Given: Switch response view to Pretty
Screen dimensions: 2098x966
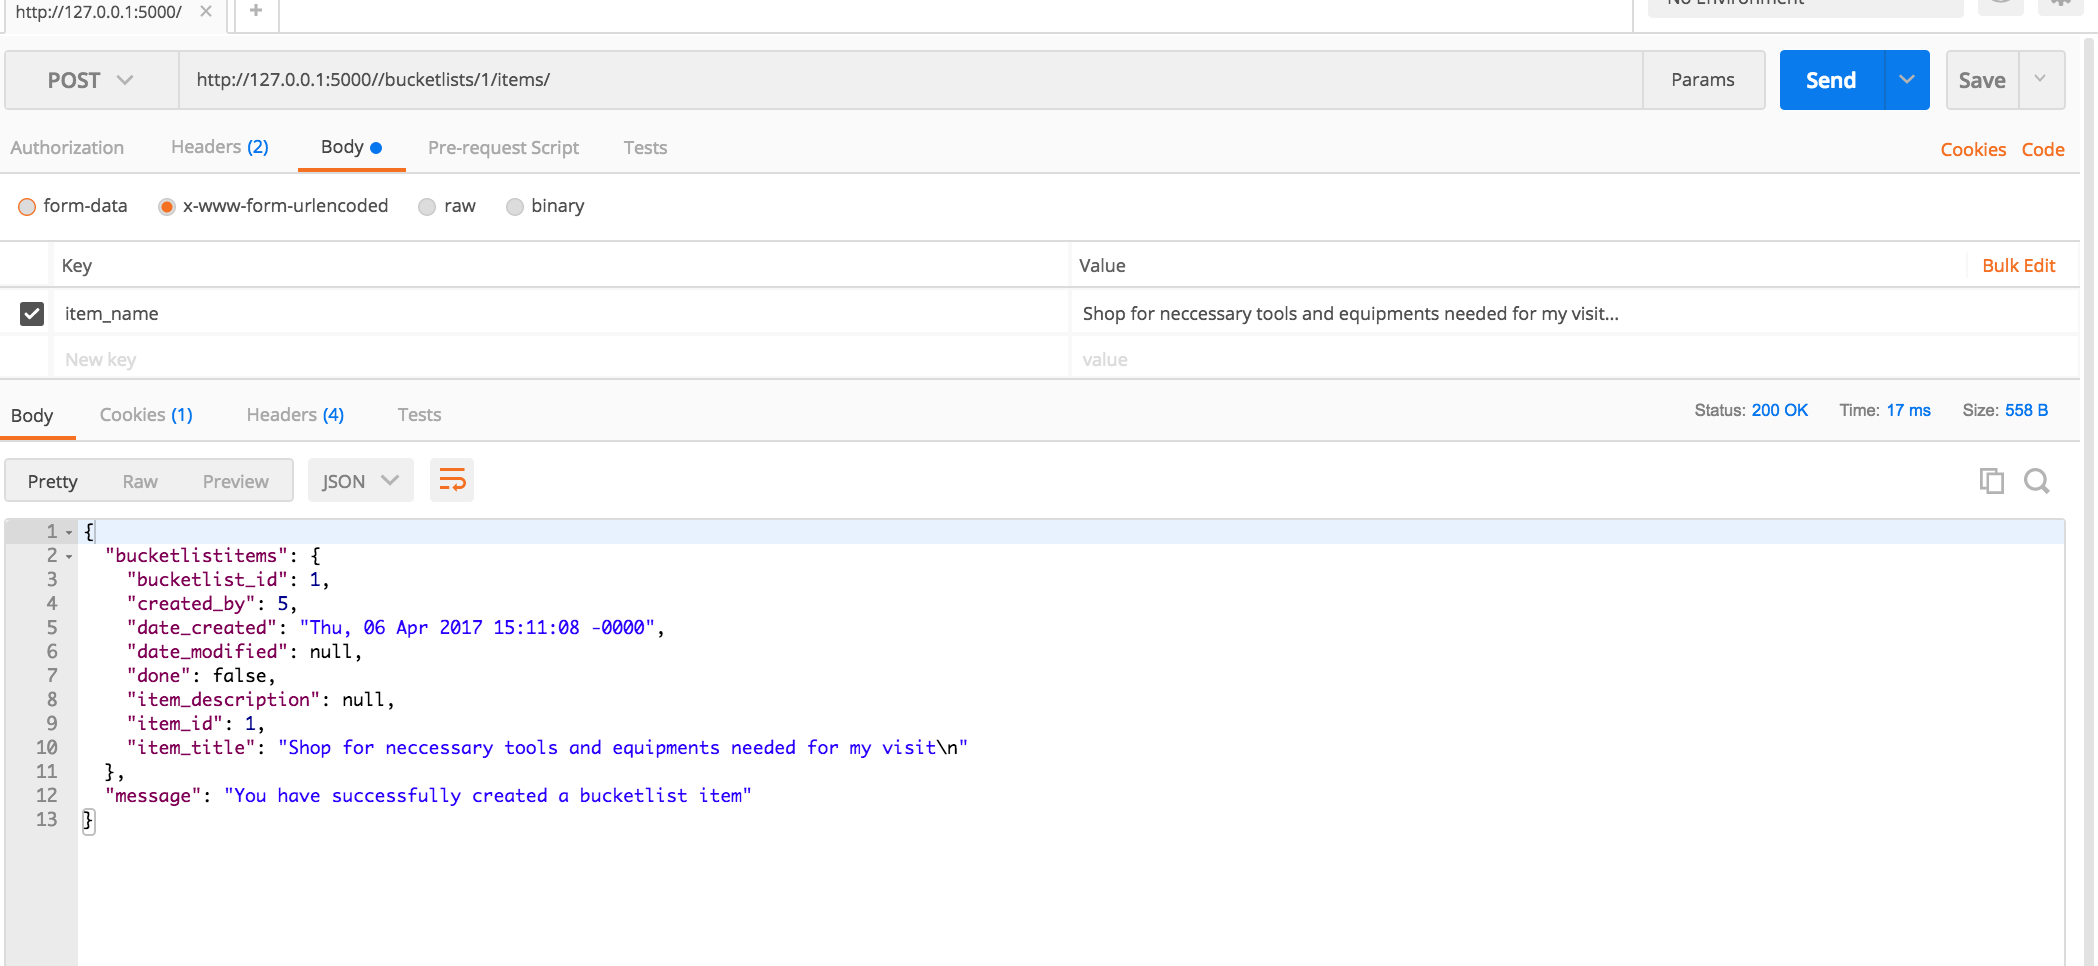Looking at the screenshot, I should [52, 481].
